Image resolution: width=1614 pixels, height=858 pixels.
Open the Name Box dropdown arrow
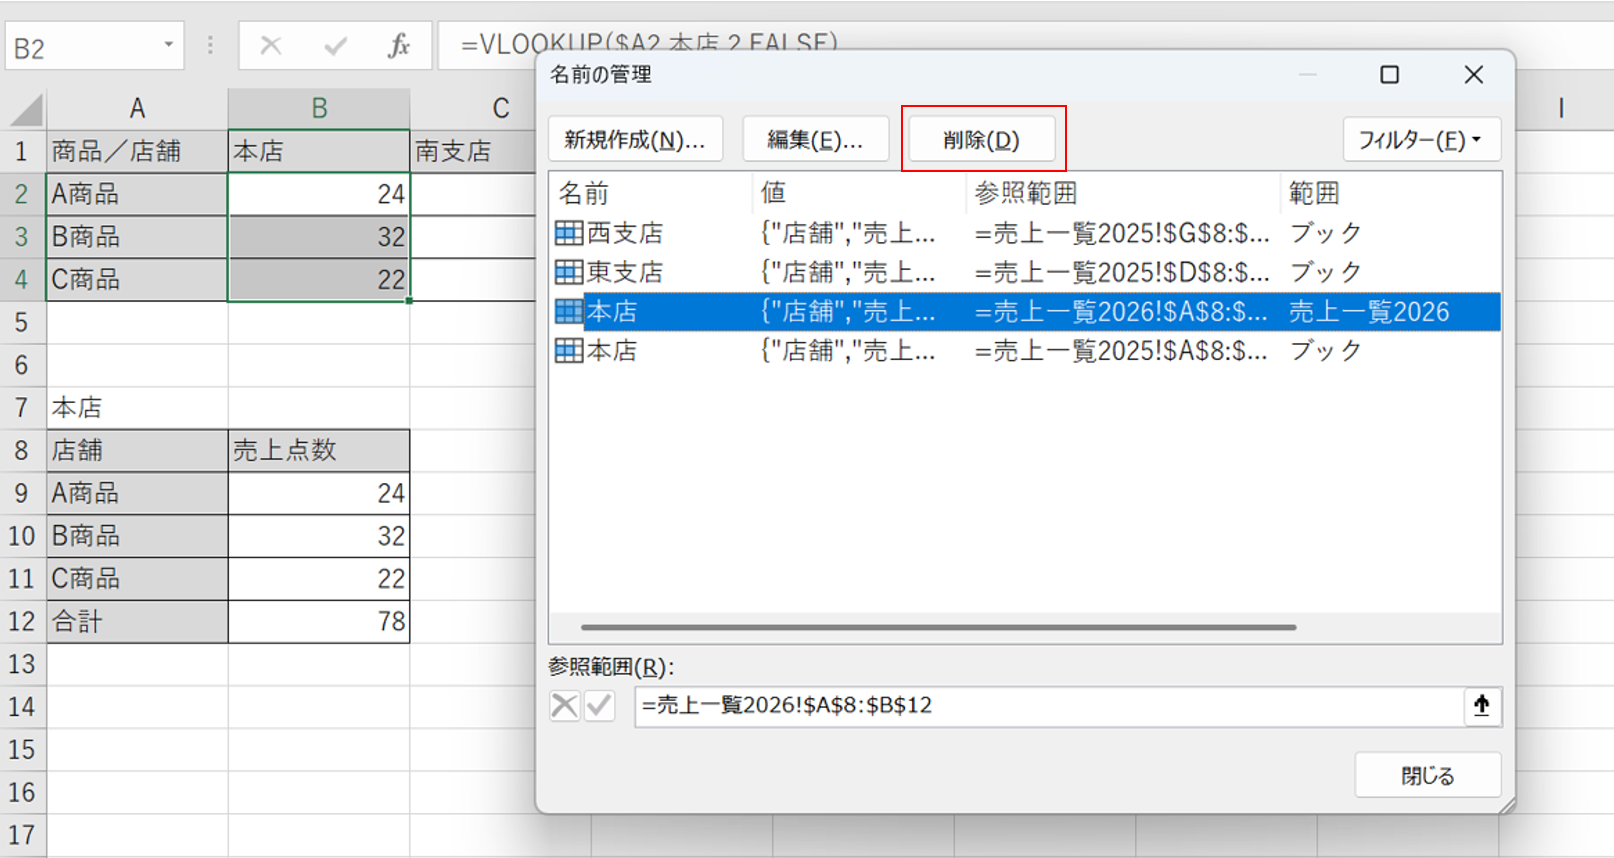[168, 45]
